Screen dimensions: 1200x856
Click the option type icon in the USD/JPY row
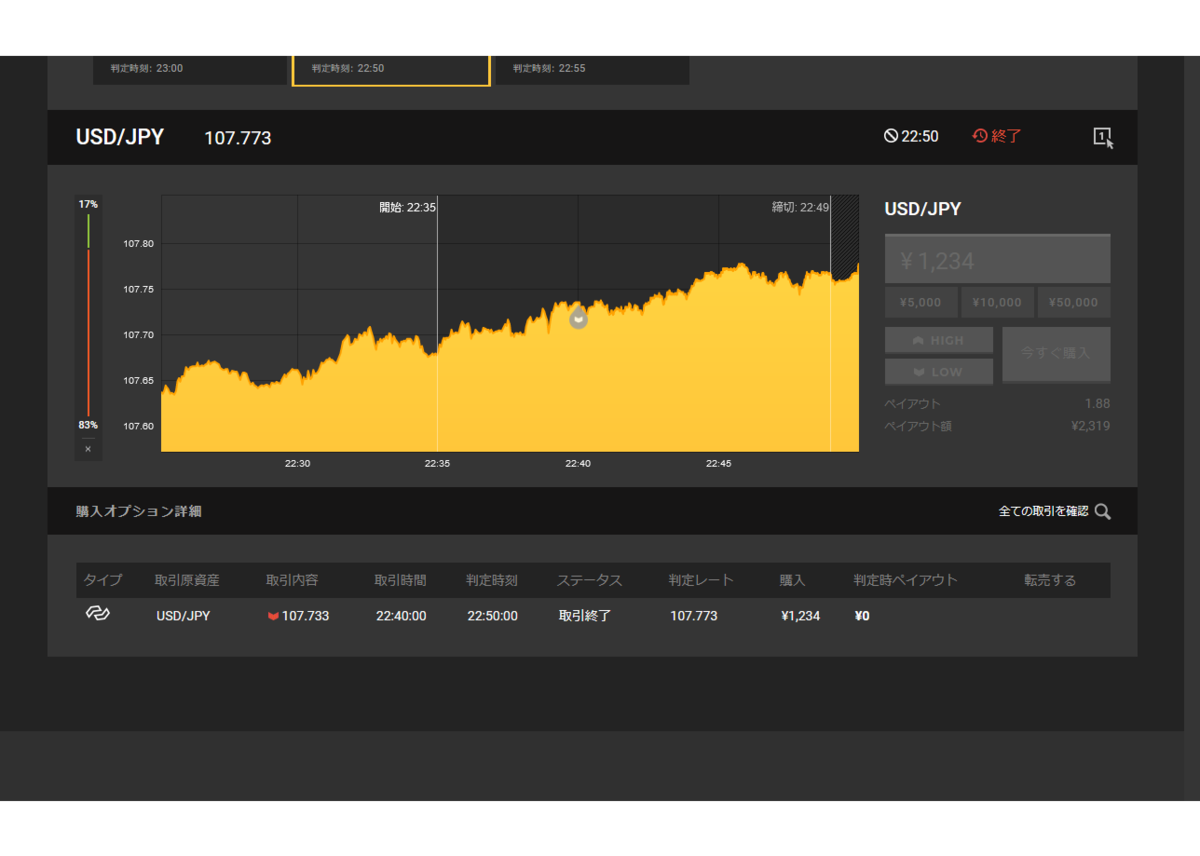(x=97, y=614)
